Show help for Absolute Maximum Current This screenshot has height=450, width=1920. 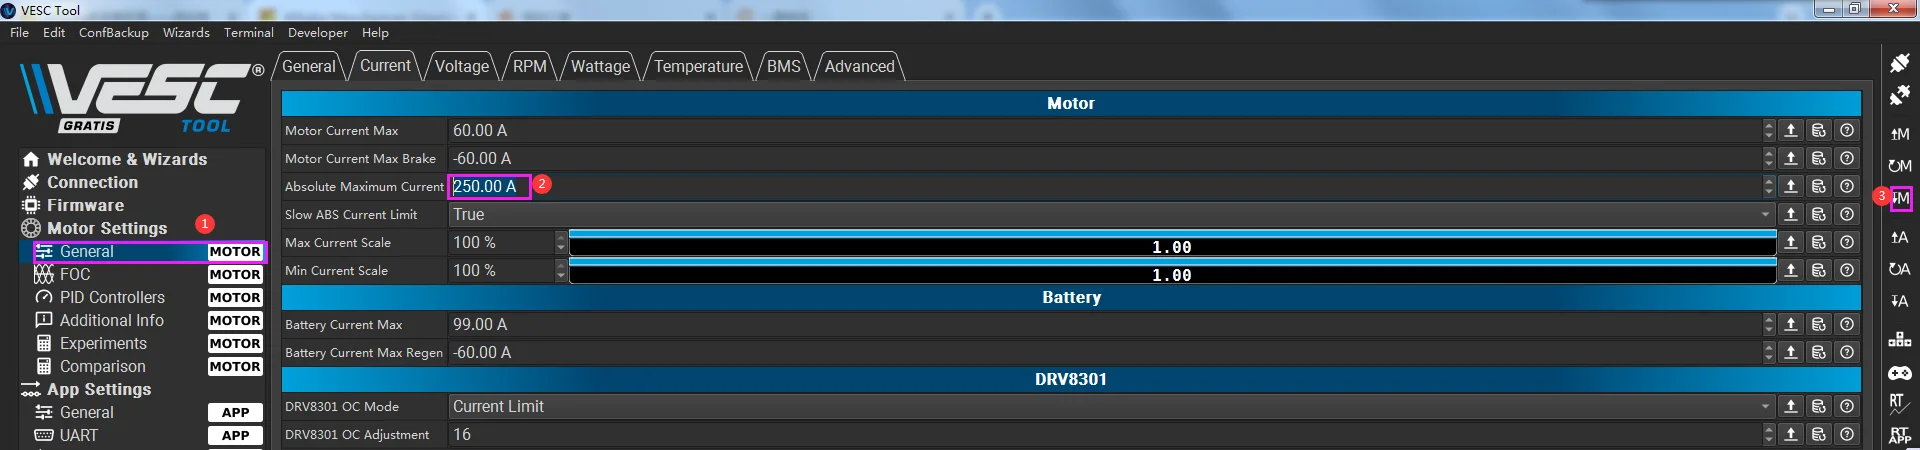(1847, 186)
